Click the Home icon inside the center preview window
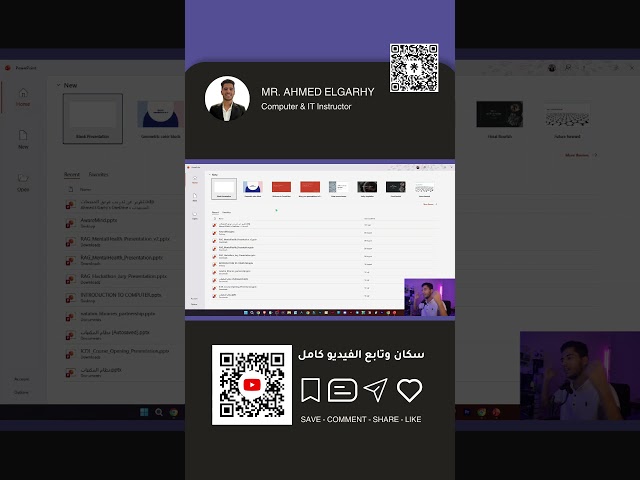Screen dimensions: 640x480 pos(195,178)
